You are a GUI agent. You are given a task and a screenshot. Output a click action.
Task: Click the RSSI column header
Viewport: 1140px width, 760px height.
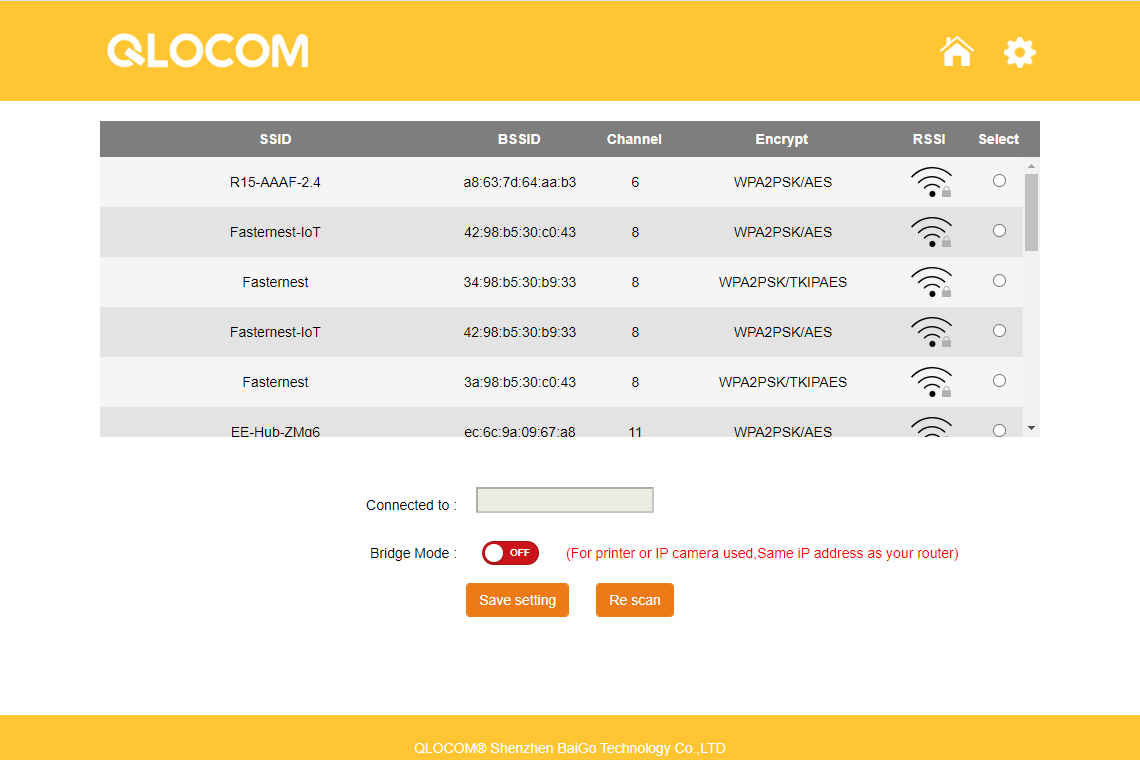coord(929,139)
